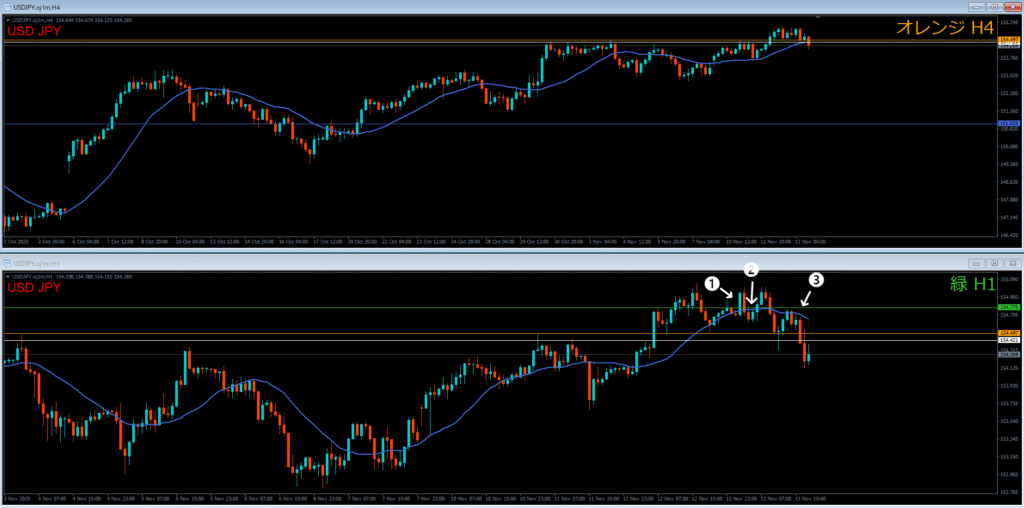Minimize the USDJPY H1 chart window
The width and height of the screenshot is (1024, 508).
(977, 263)
